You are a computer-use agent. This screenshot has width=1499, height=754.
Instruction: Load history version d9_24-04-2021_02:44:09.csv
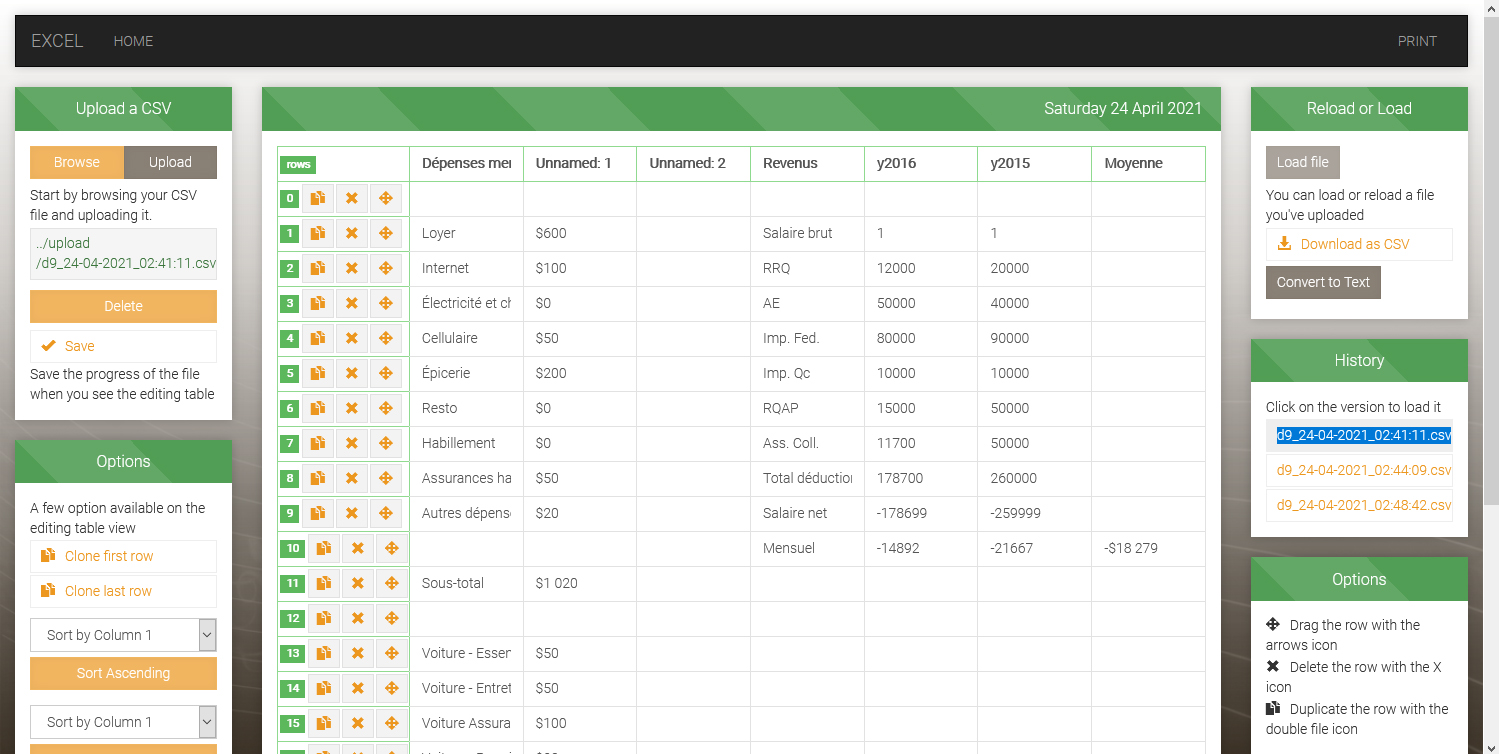click(1358, 470)
